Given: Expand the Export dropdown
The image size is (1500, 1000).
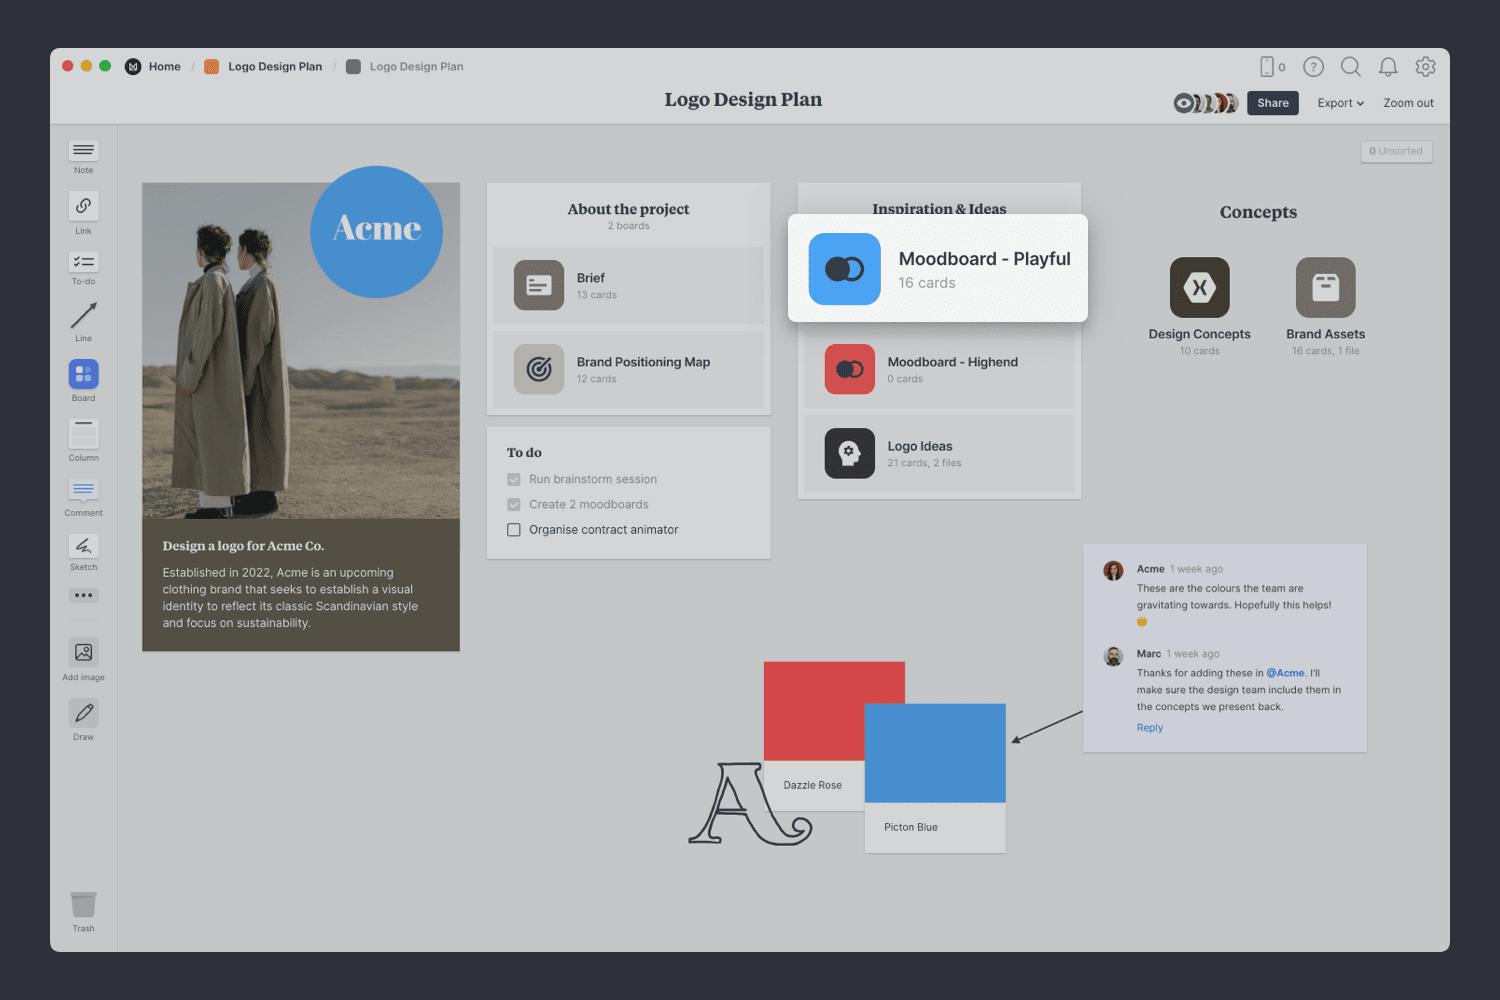Looking at the screenshot, I should coord(1340,103).
